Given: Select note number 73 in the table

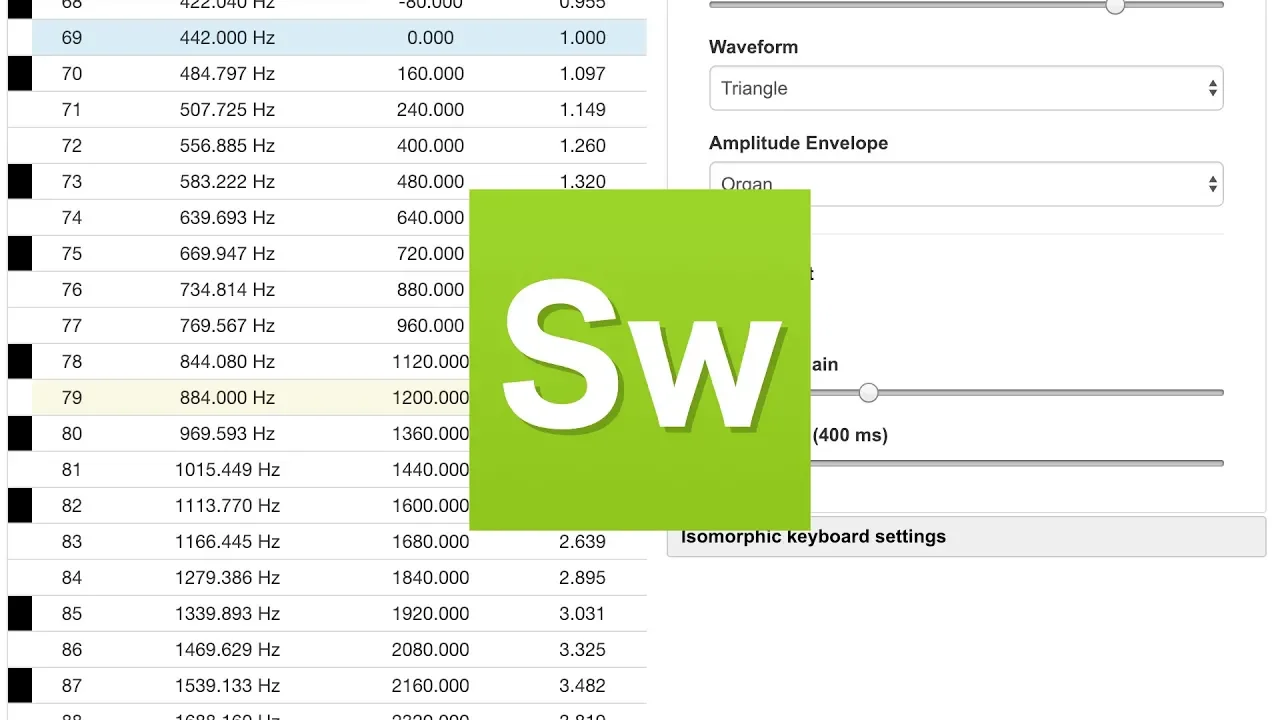Looking at the screenshot, I should 72,182.
